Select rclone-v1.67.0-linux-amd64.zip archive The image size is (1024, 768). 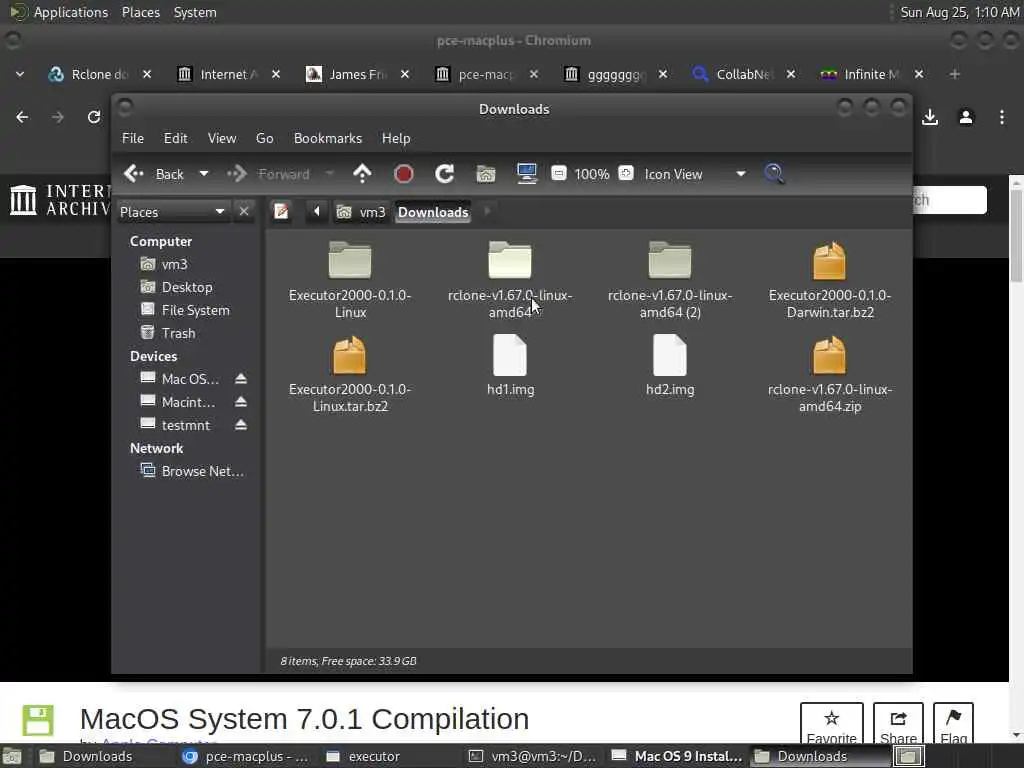[830, 374]
